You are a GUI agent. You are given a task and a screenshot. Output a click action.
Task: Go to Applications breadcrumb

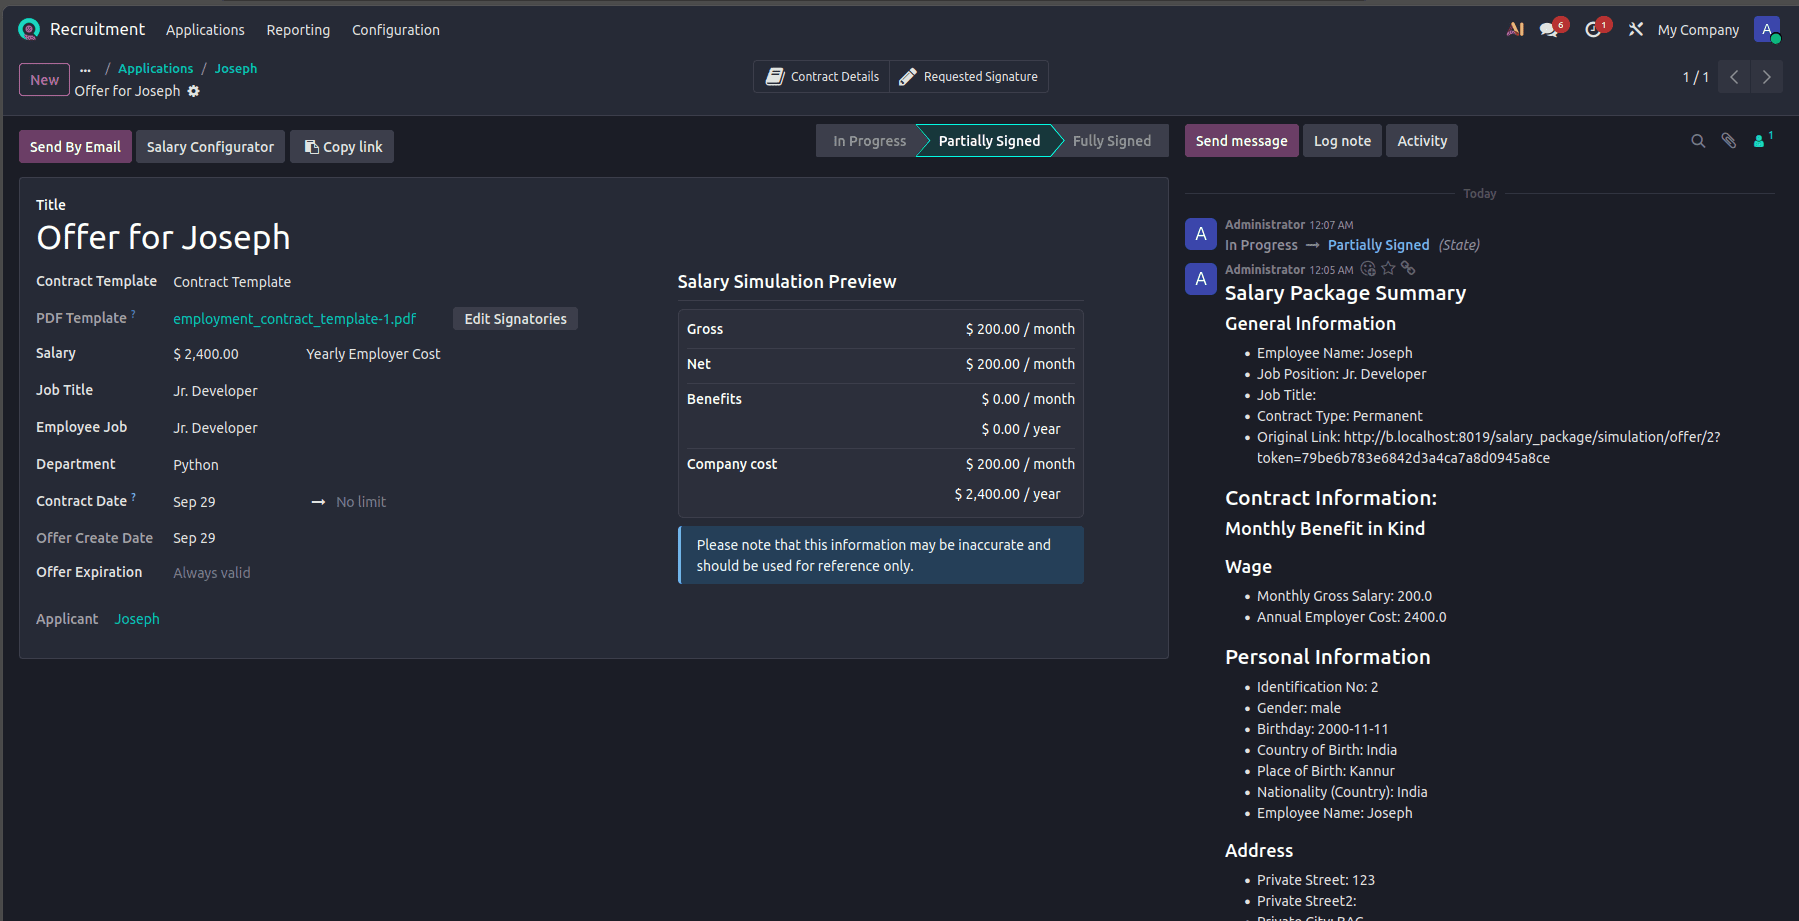click(155, 69)
